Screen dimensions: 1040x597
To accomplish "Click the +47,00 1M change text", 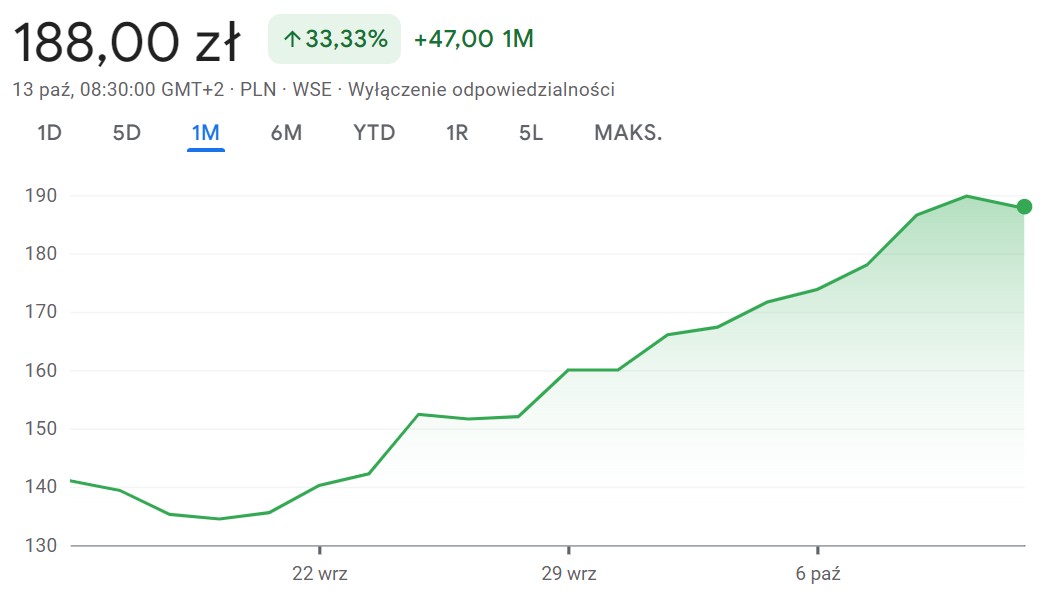I will click(473, 40).
